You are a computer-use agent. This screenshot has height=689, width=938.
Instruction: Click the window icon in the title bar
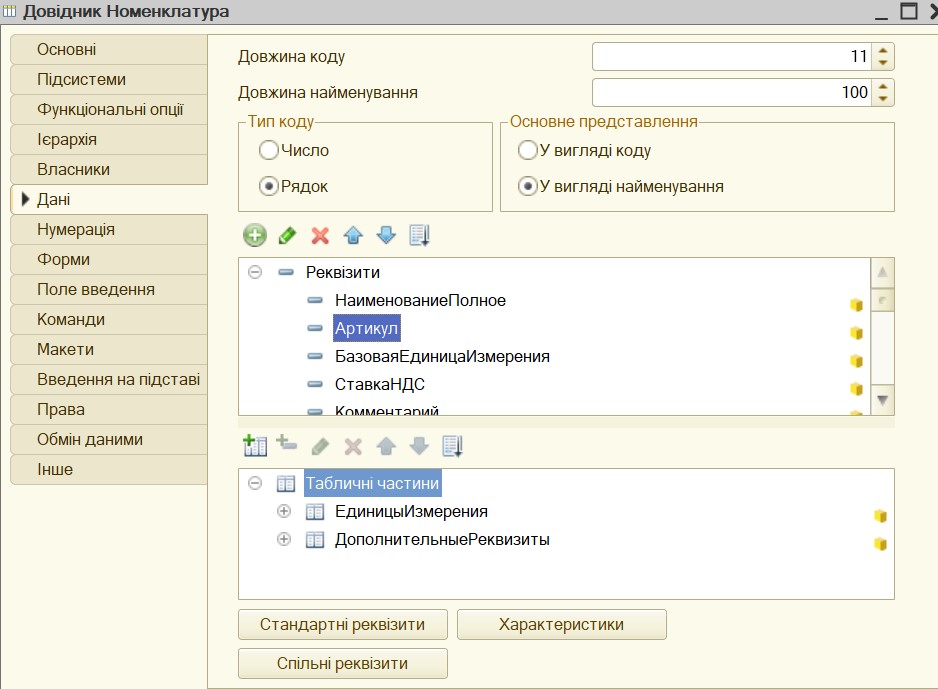click(x=10, y=11)
